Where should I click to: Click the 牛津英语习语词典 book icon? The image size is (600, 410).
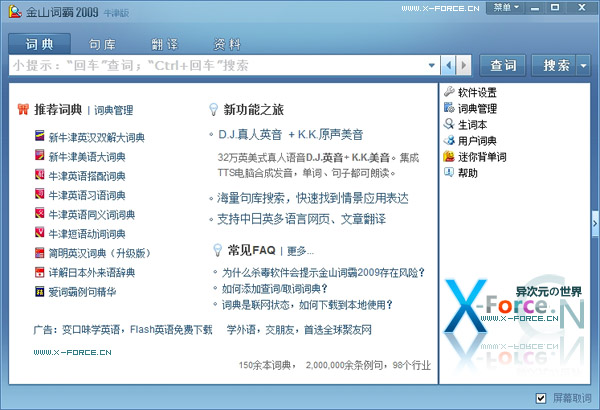click(x=40, y=194)
